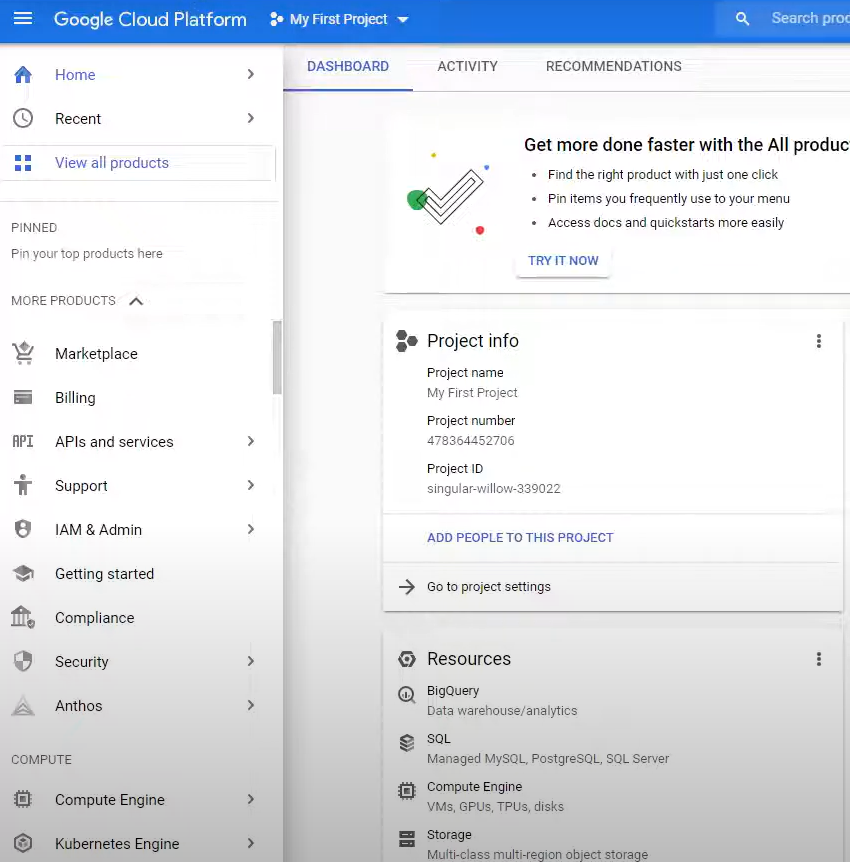This screenshot has width=850, height=862.
Task: Click the IAM & Admin shield icon
Action: 22,530
